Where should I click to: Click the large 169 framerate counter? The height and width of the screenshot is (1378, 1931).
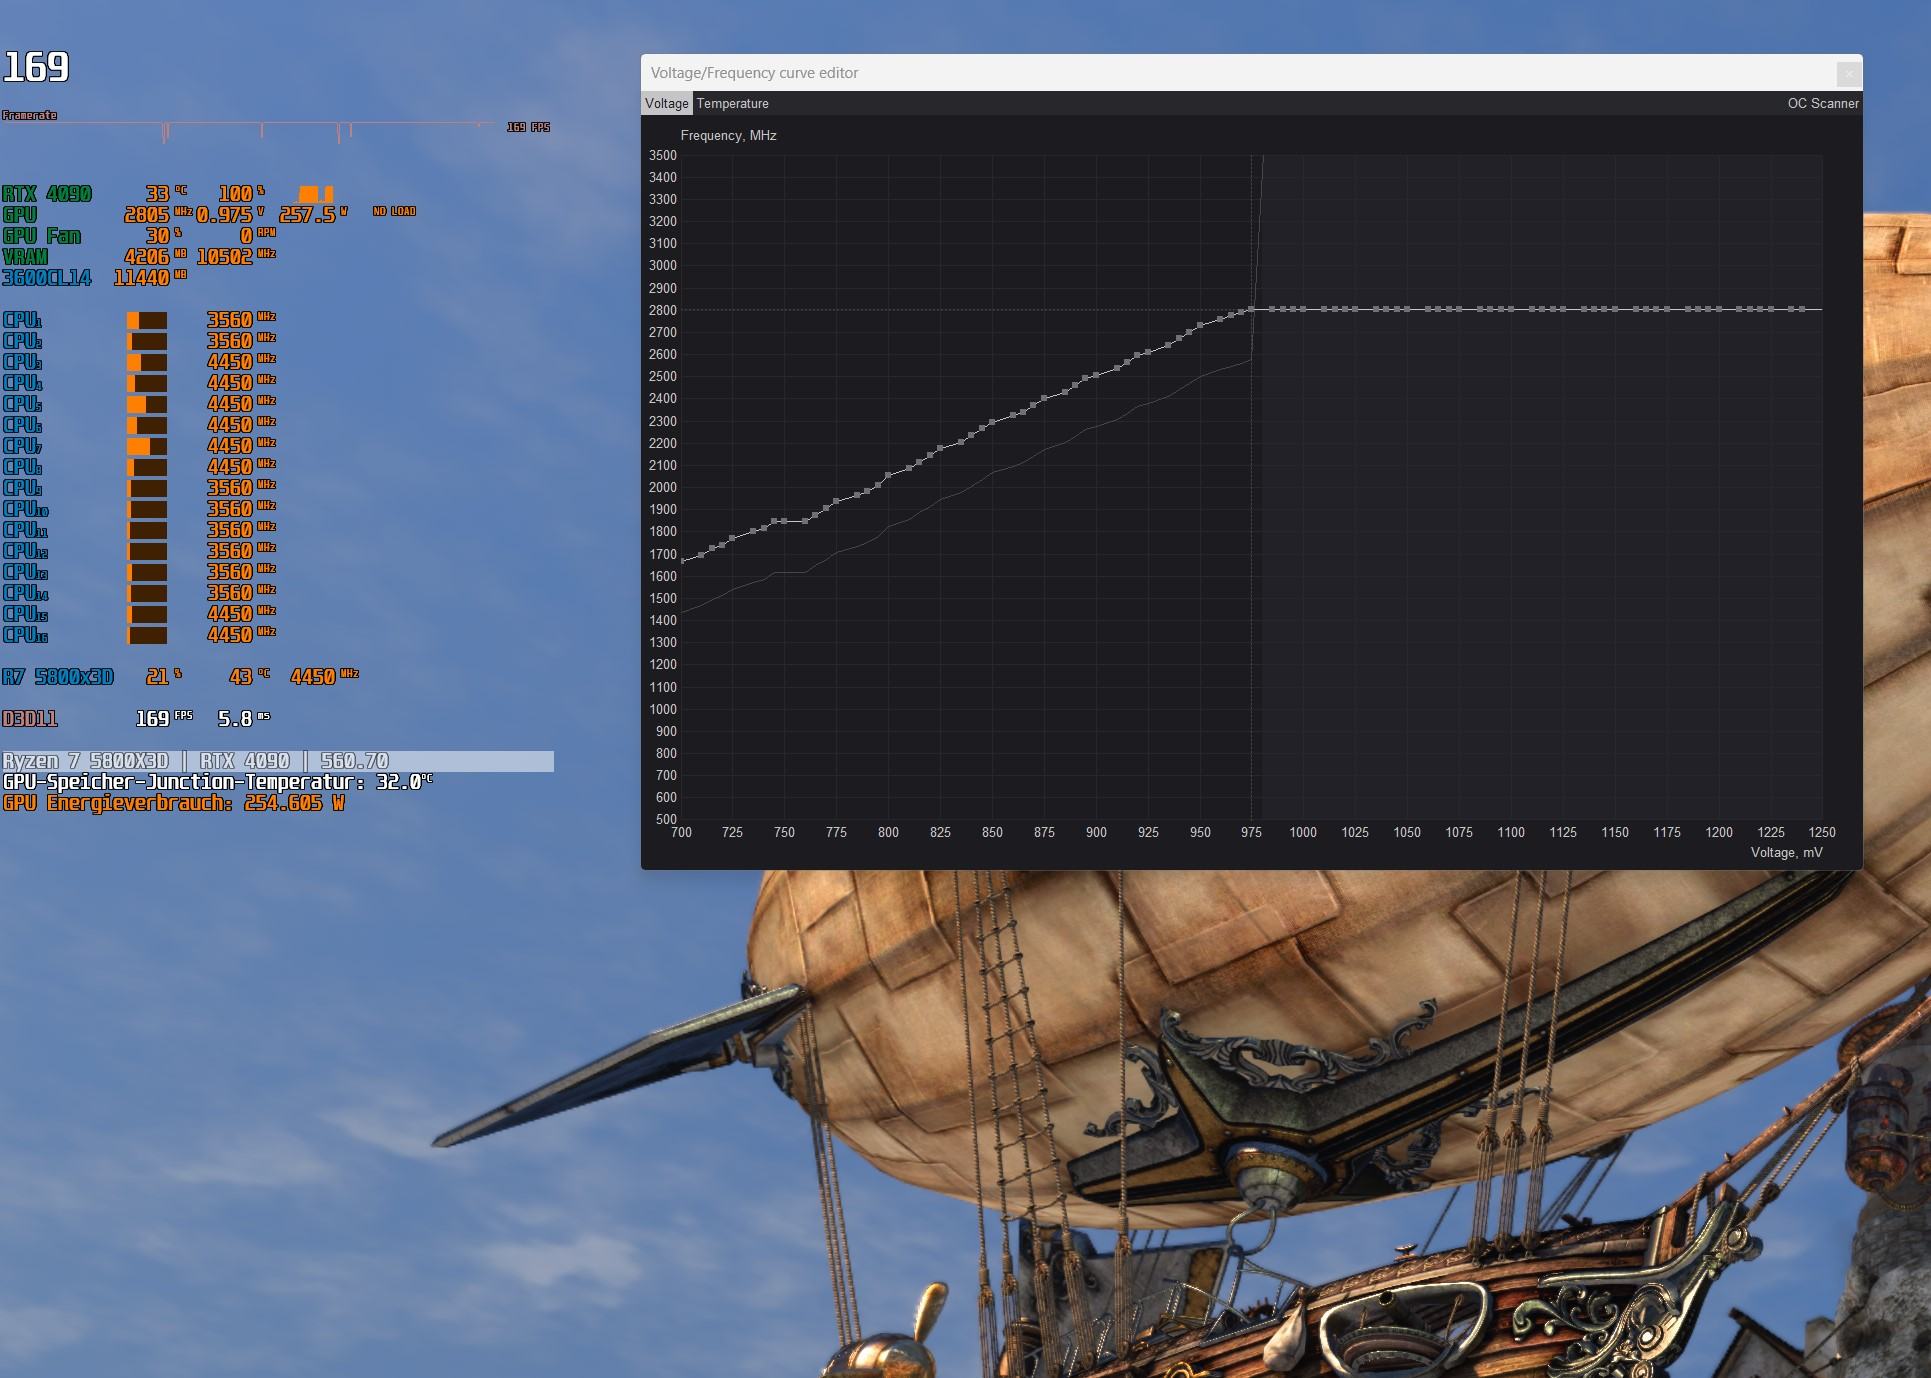pyautogui.click(x=36, y=67)
